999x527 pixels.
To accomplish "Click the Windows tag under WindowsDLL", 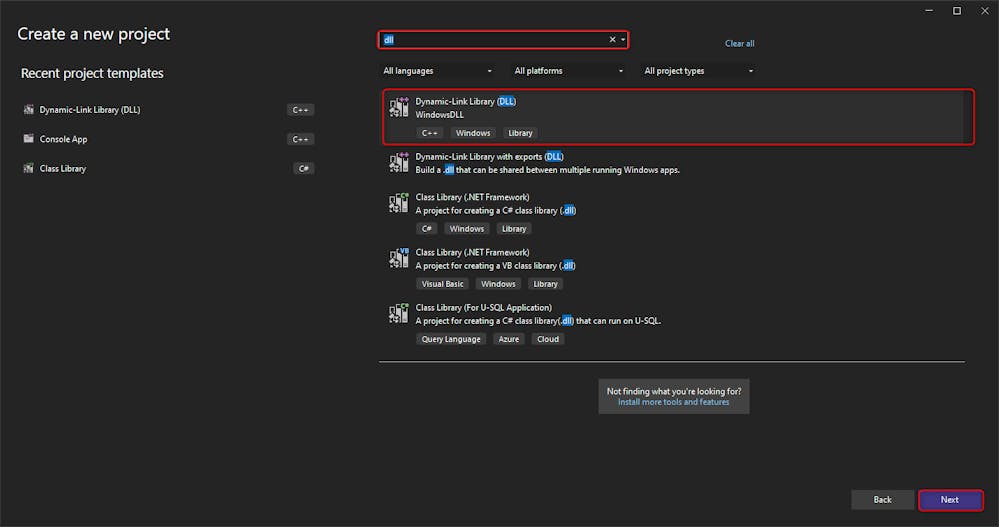I will point(473,133).
